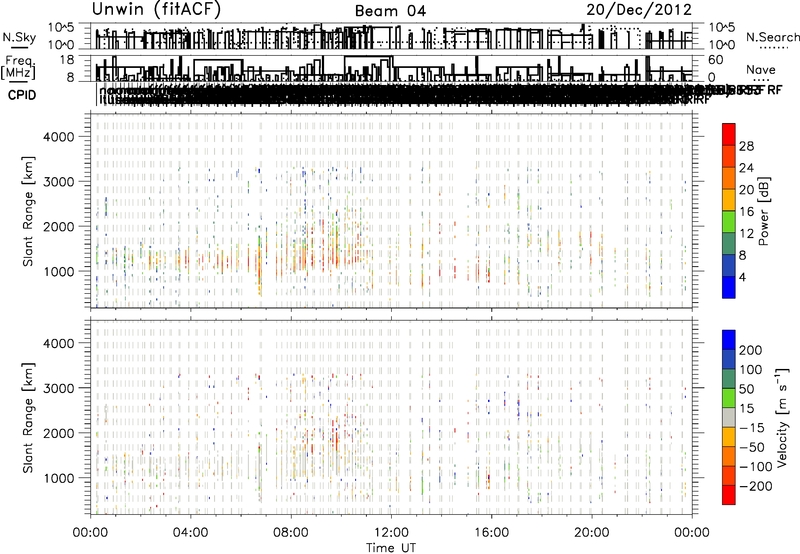Click the '200' label on the Velocity scale

click(x=751, y=350)
